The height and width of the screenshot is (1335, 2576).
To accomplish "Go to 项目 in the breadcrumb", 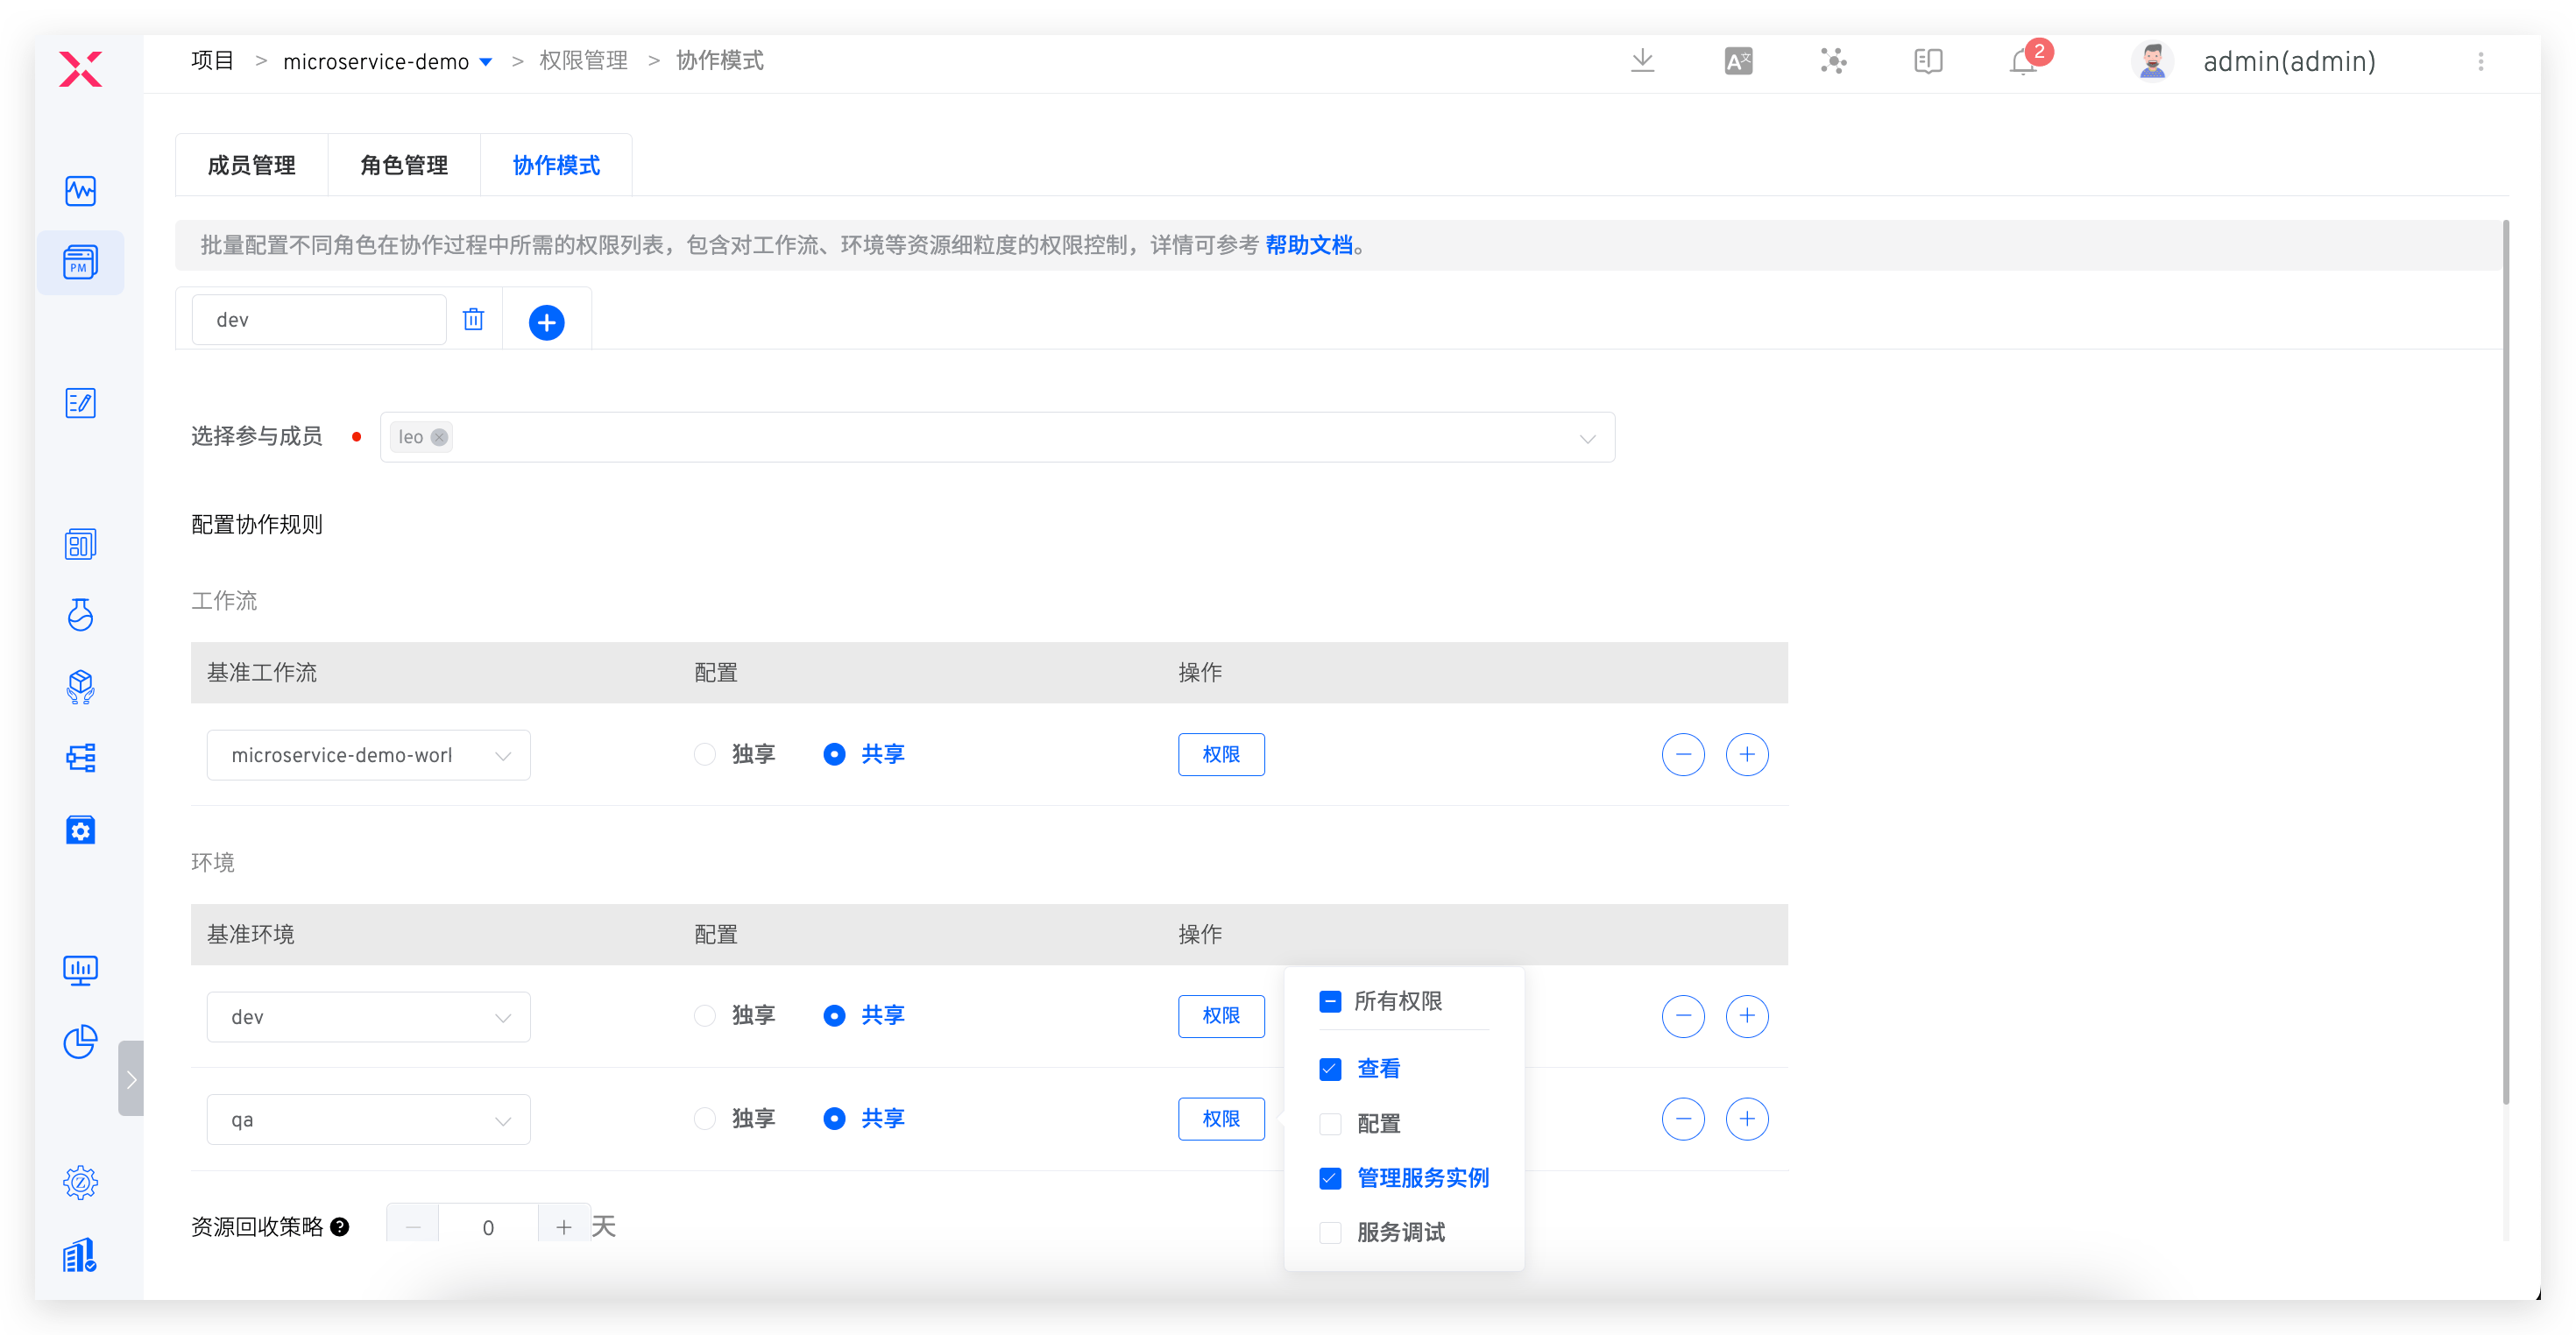I will coord(212,61).
